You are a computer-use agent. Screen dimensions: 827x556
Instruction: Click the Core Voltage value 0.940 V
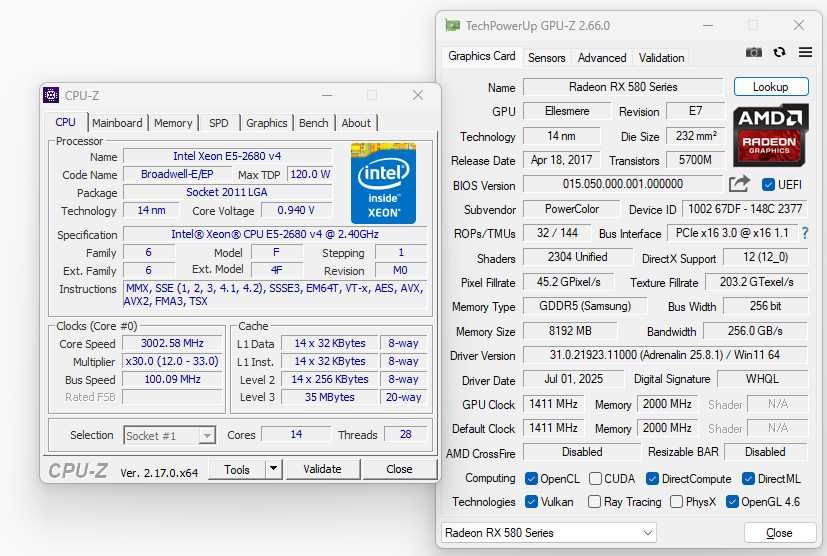pyautogui.click(x=296, y=210)
